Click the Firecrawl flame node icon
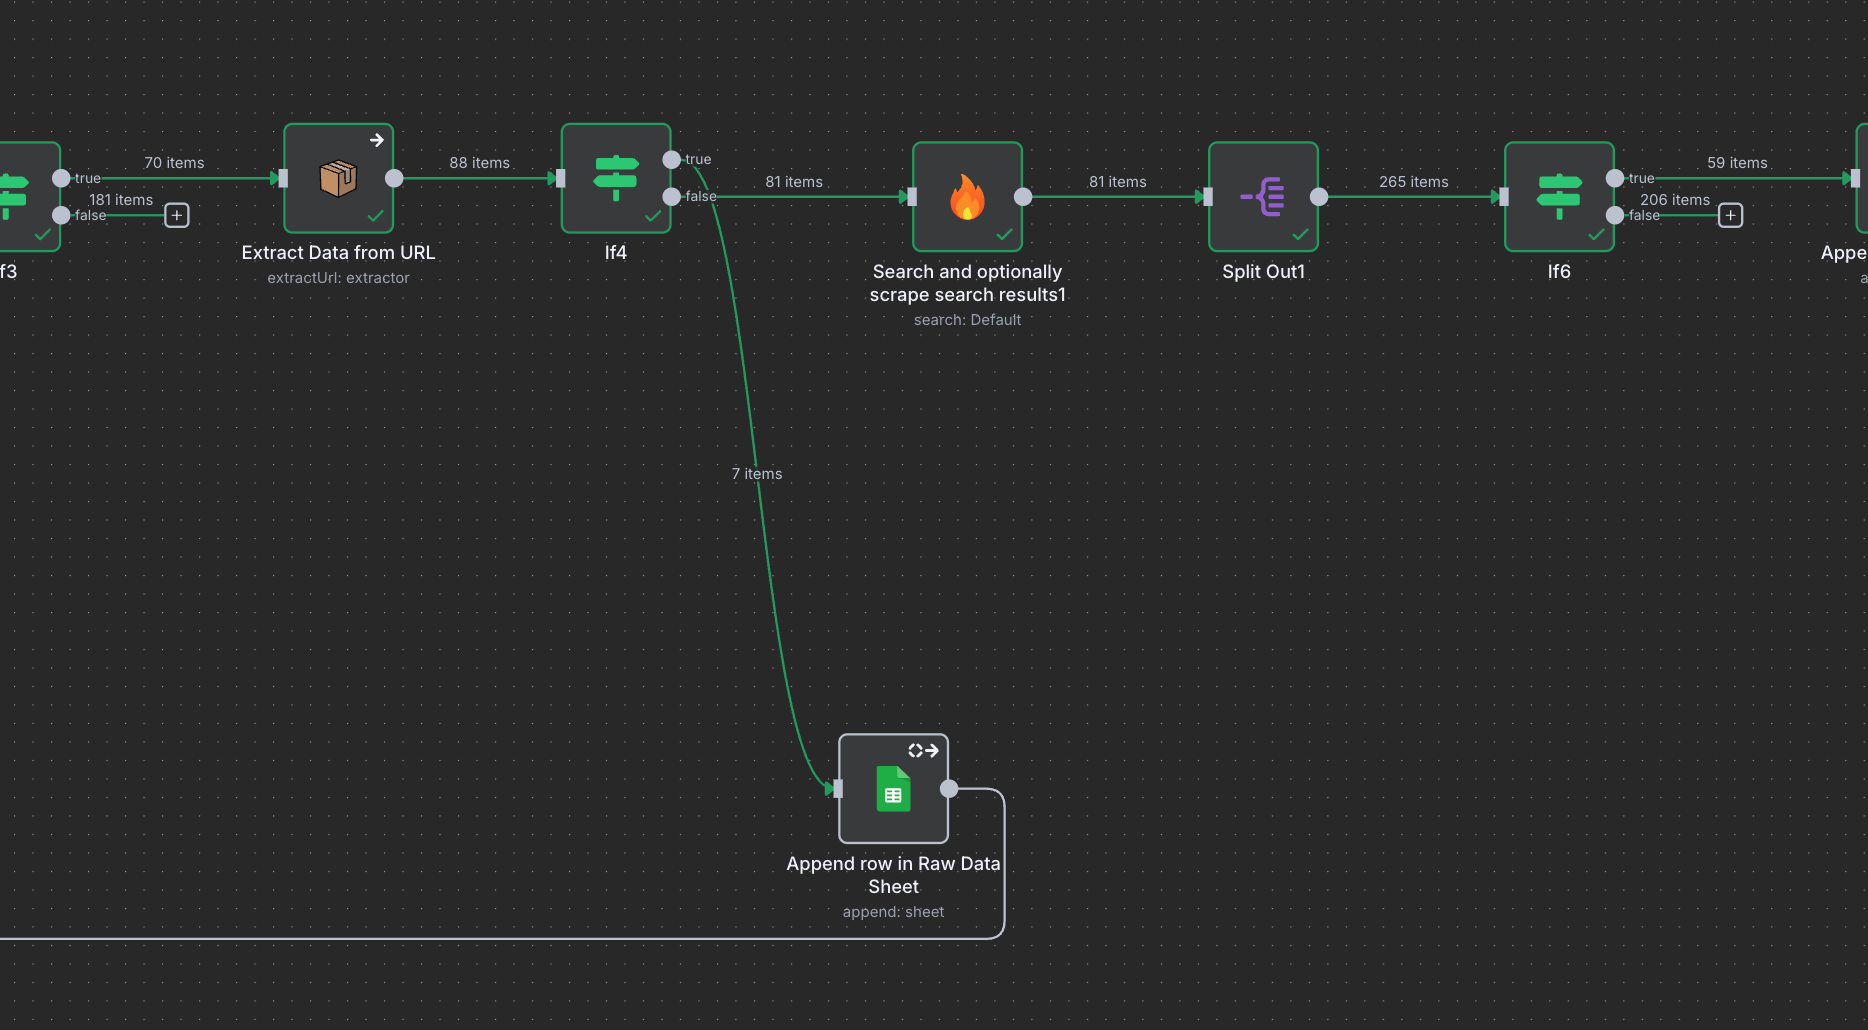The image size is (1868, 1030). 967,197
